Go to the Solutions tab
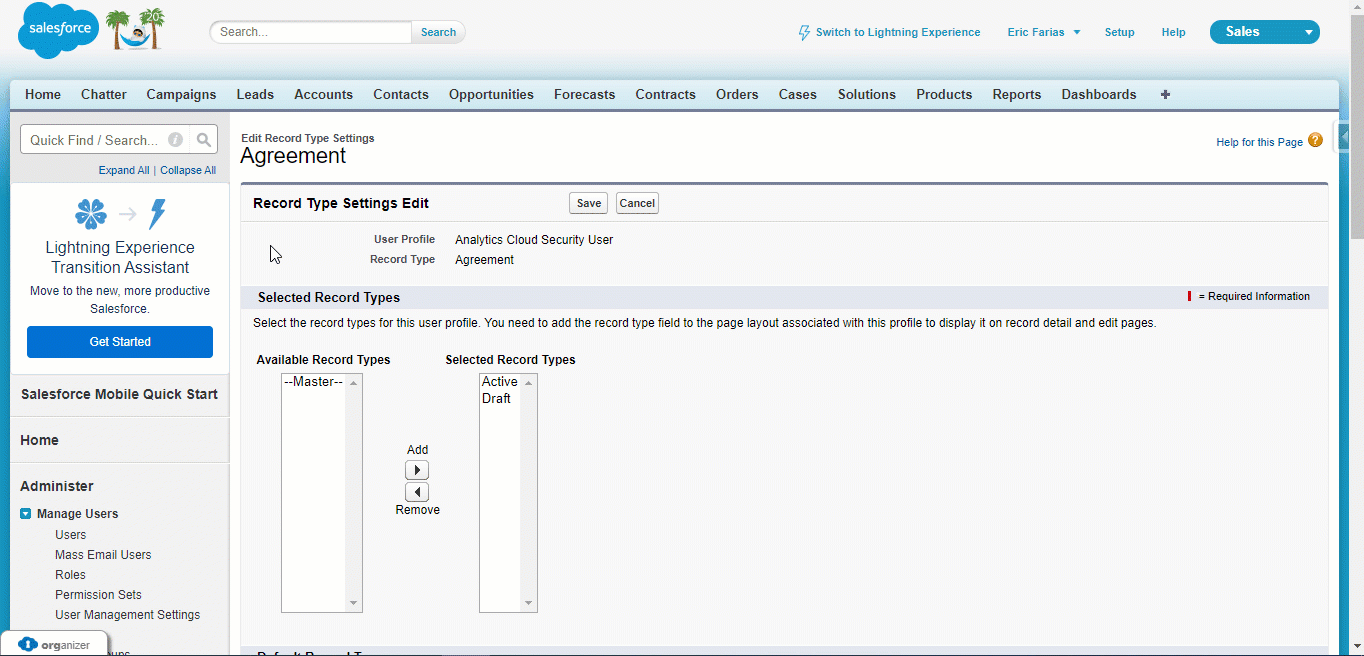Viewport: 1364px width, 656px height. click(x=867, y=94)
